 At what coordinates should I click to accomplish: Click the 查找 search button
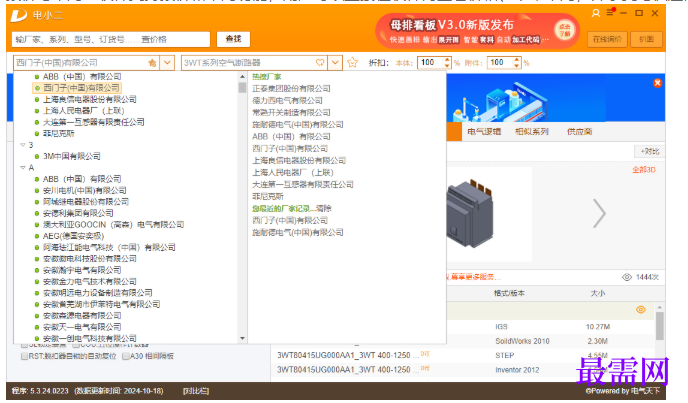click(233, 39)
